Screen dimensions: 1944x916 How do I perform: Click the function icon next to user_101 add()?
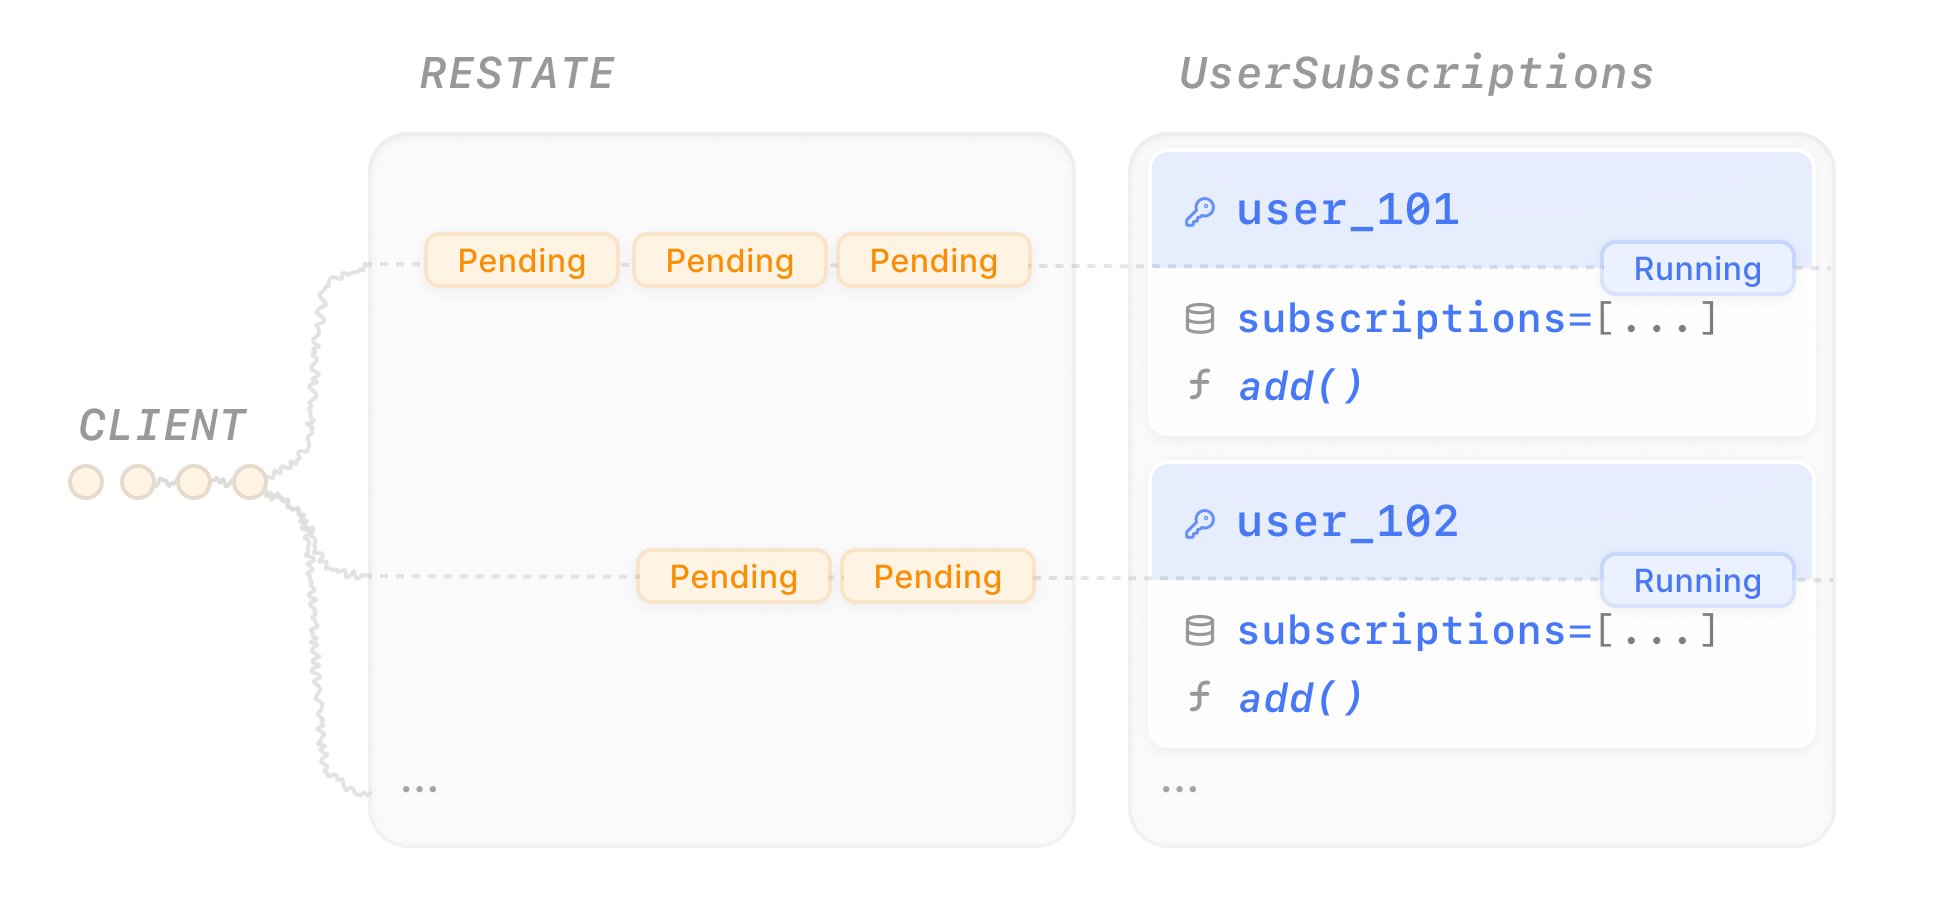pyautogui.click(x=1200, y=385)
